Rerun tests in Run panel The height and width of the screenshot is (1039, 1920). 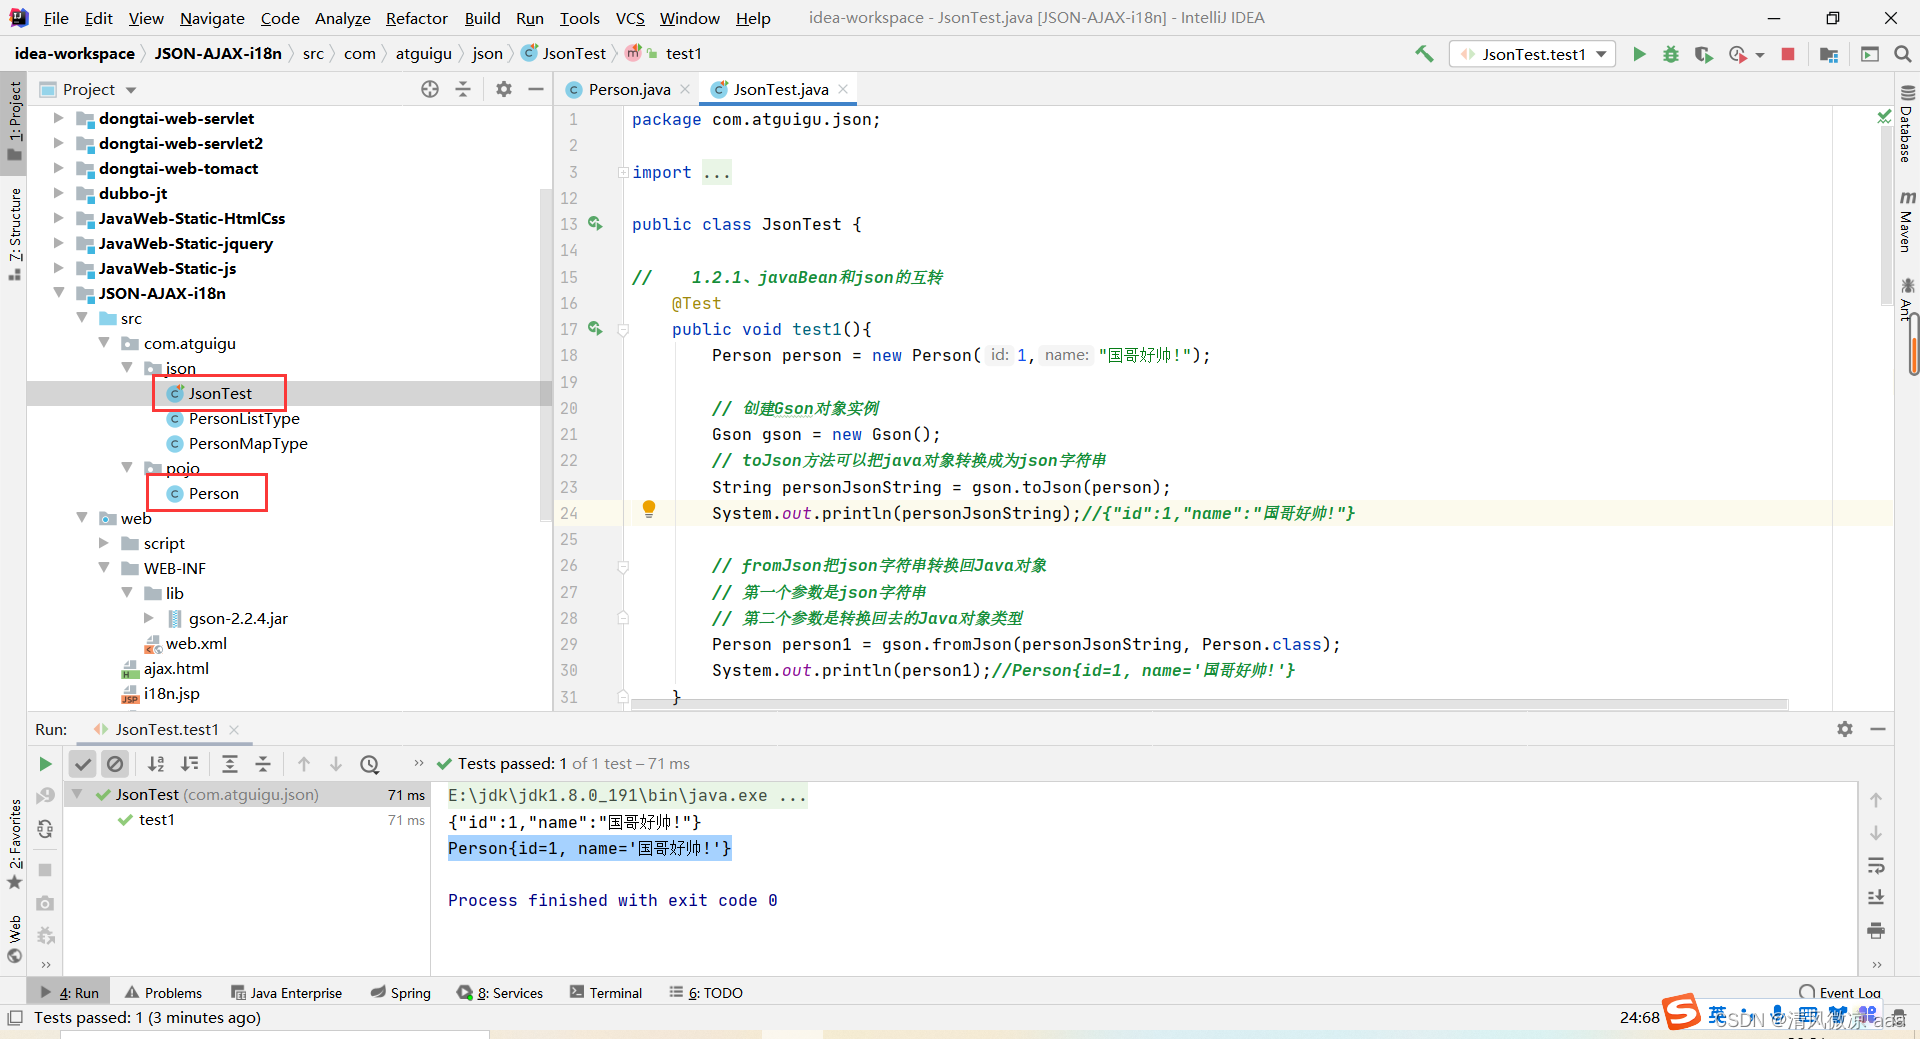point(45,764)
